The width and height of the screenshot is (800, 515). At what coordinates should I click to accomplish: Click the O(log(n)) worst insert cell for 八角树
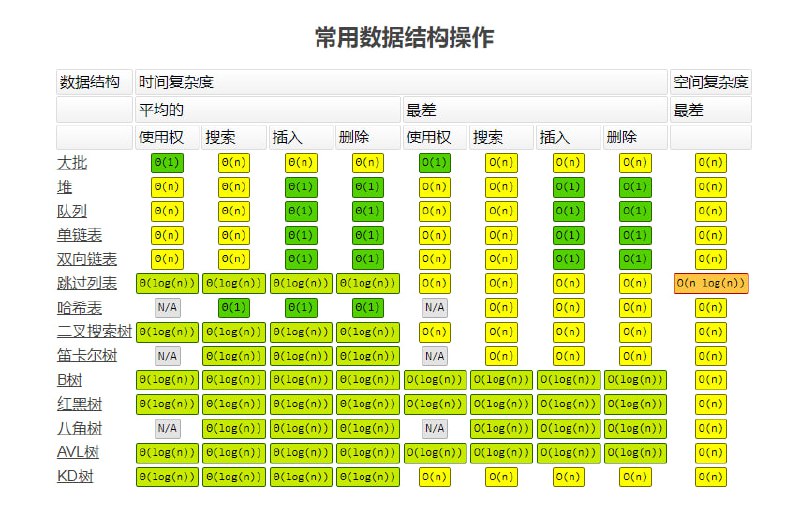(568, 428)
